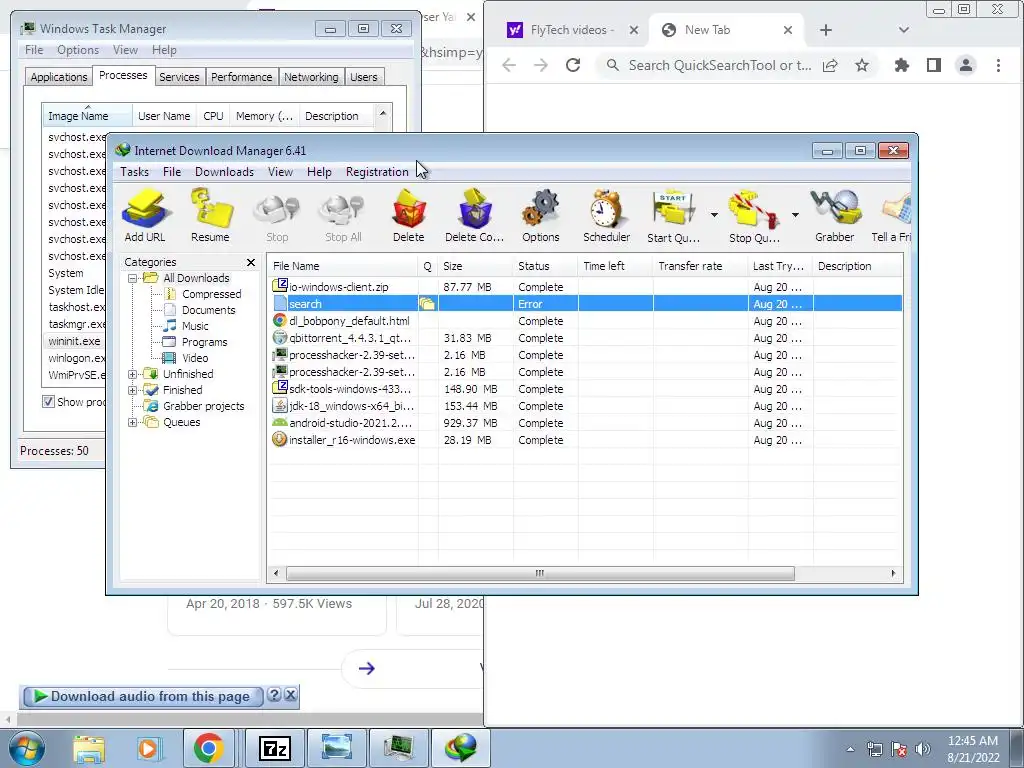Click the Stop toolbar icon
Screen dimensions: 1024x768
point(277,216)
